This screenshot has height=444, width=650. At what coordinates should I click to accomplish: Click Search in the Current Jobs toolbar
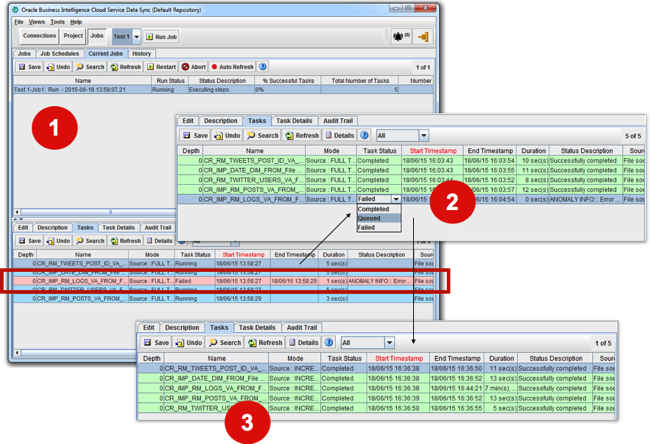click(90, 67)
